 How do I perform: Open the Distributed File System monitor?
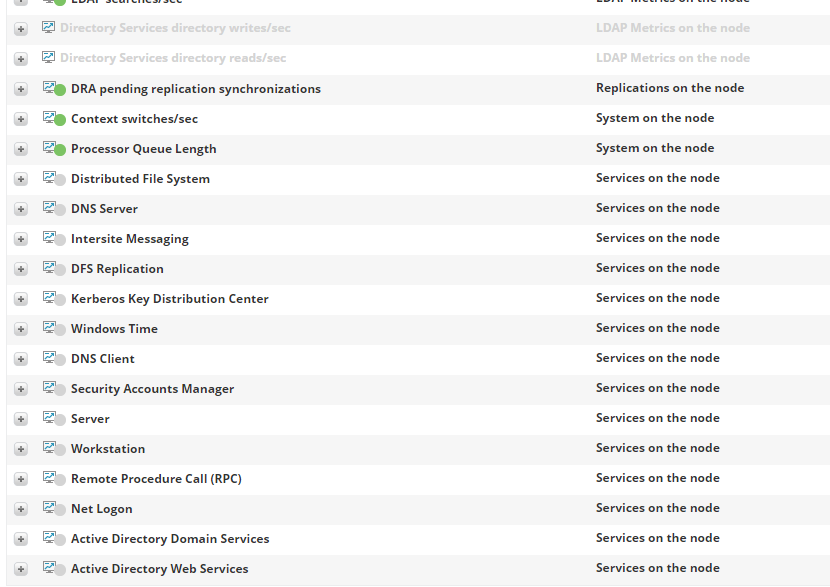point(140,179)
